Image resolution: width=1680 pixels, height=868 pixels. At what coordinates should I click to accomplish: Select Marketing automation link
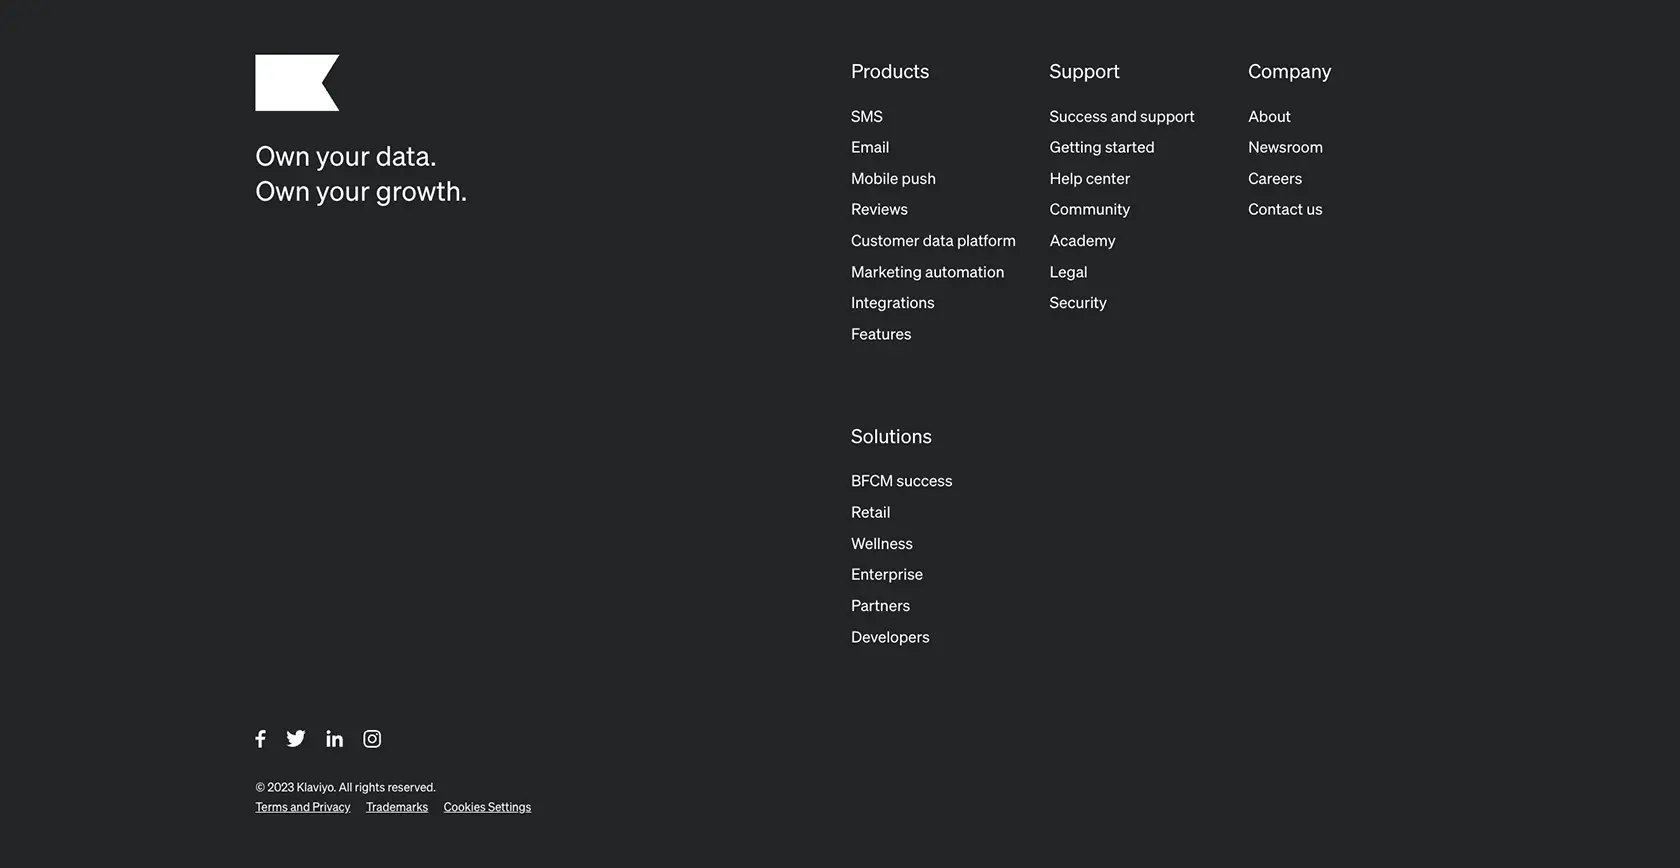[927, 272]
